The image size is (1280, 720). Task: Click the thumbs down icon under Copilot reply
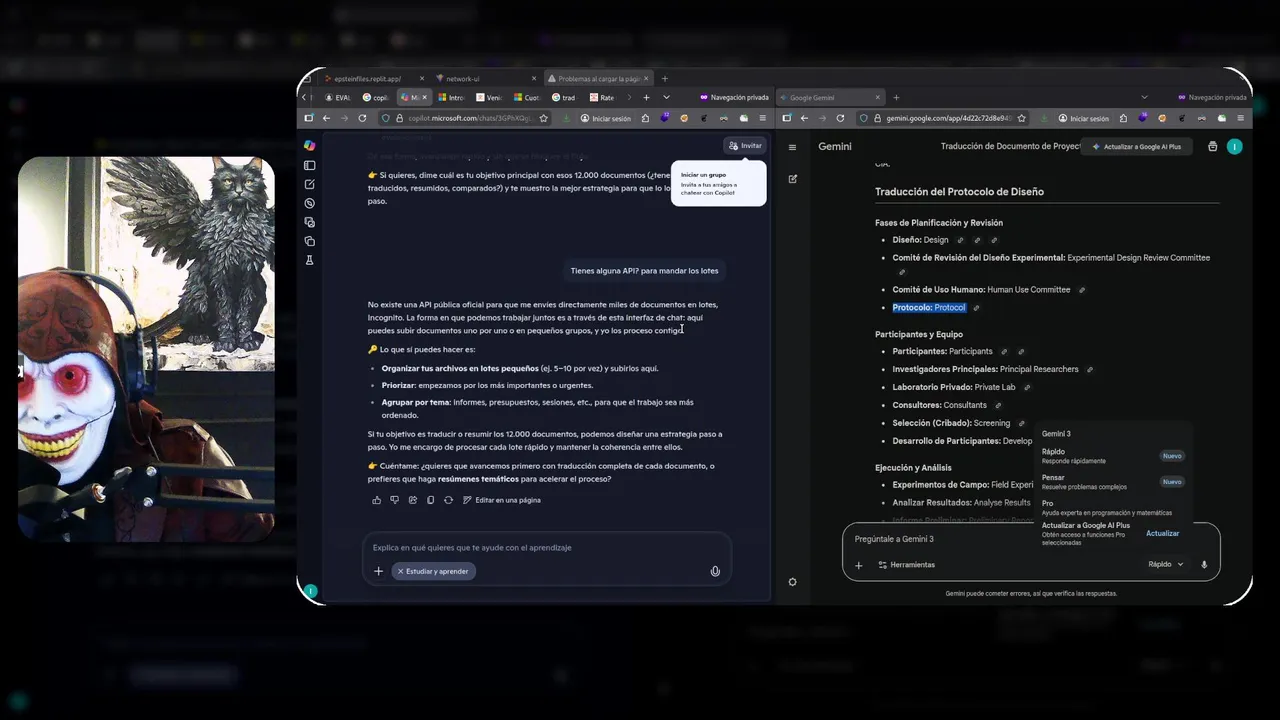(395, 500)
